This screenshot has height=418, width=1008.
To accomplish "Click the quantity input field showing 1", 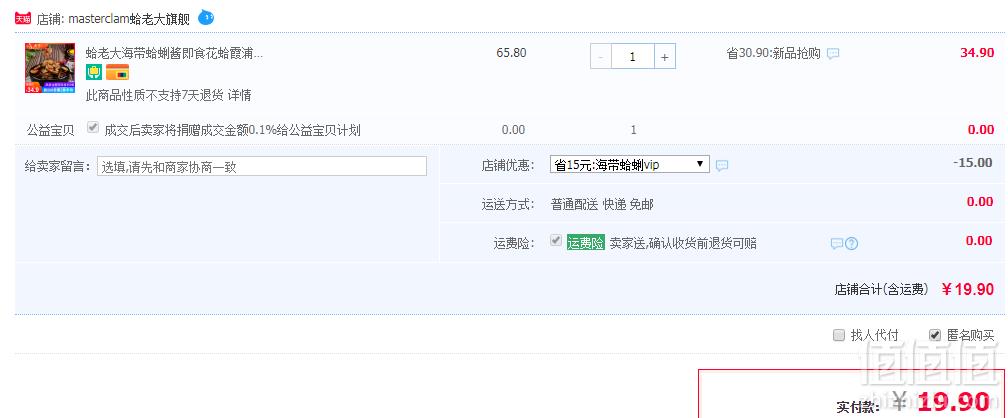I will [x=633, y=57].
